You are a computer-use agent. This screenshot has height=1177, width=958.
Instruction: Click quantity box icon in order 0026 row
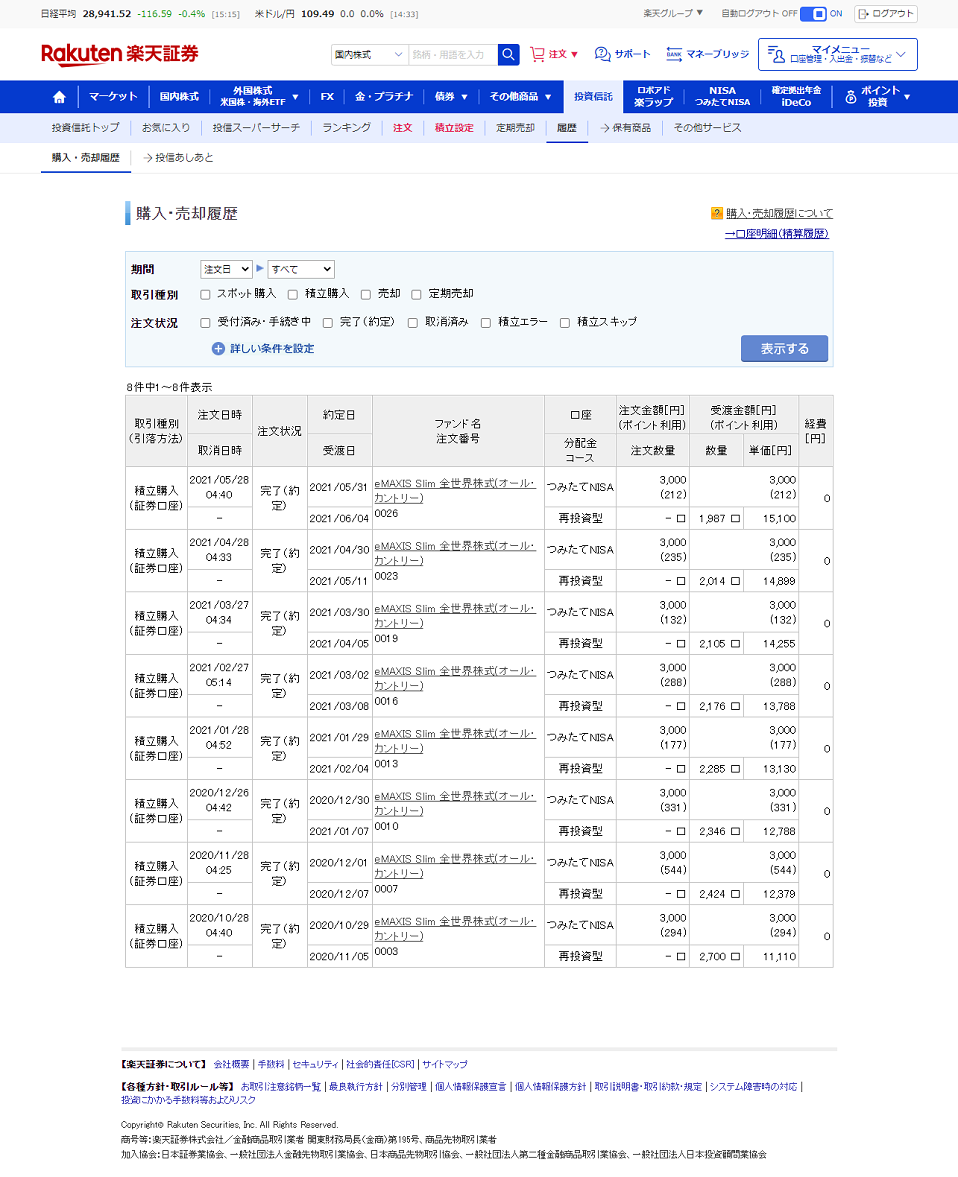681,519
